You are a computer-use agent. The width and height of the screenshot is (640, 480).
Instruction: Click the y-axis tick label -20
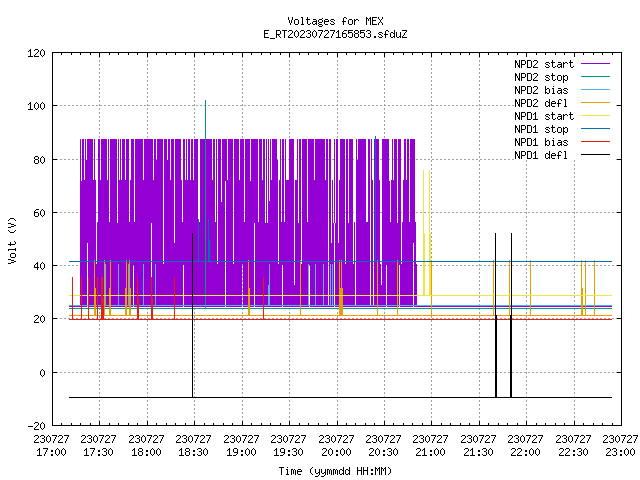[x=36, y=426]
